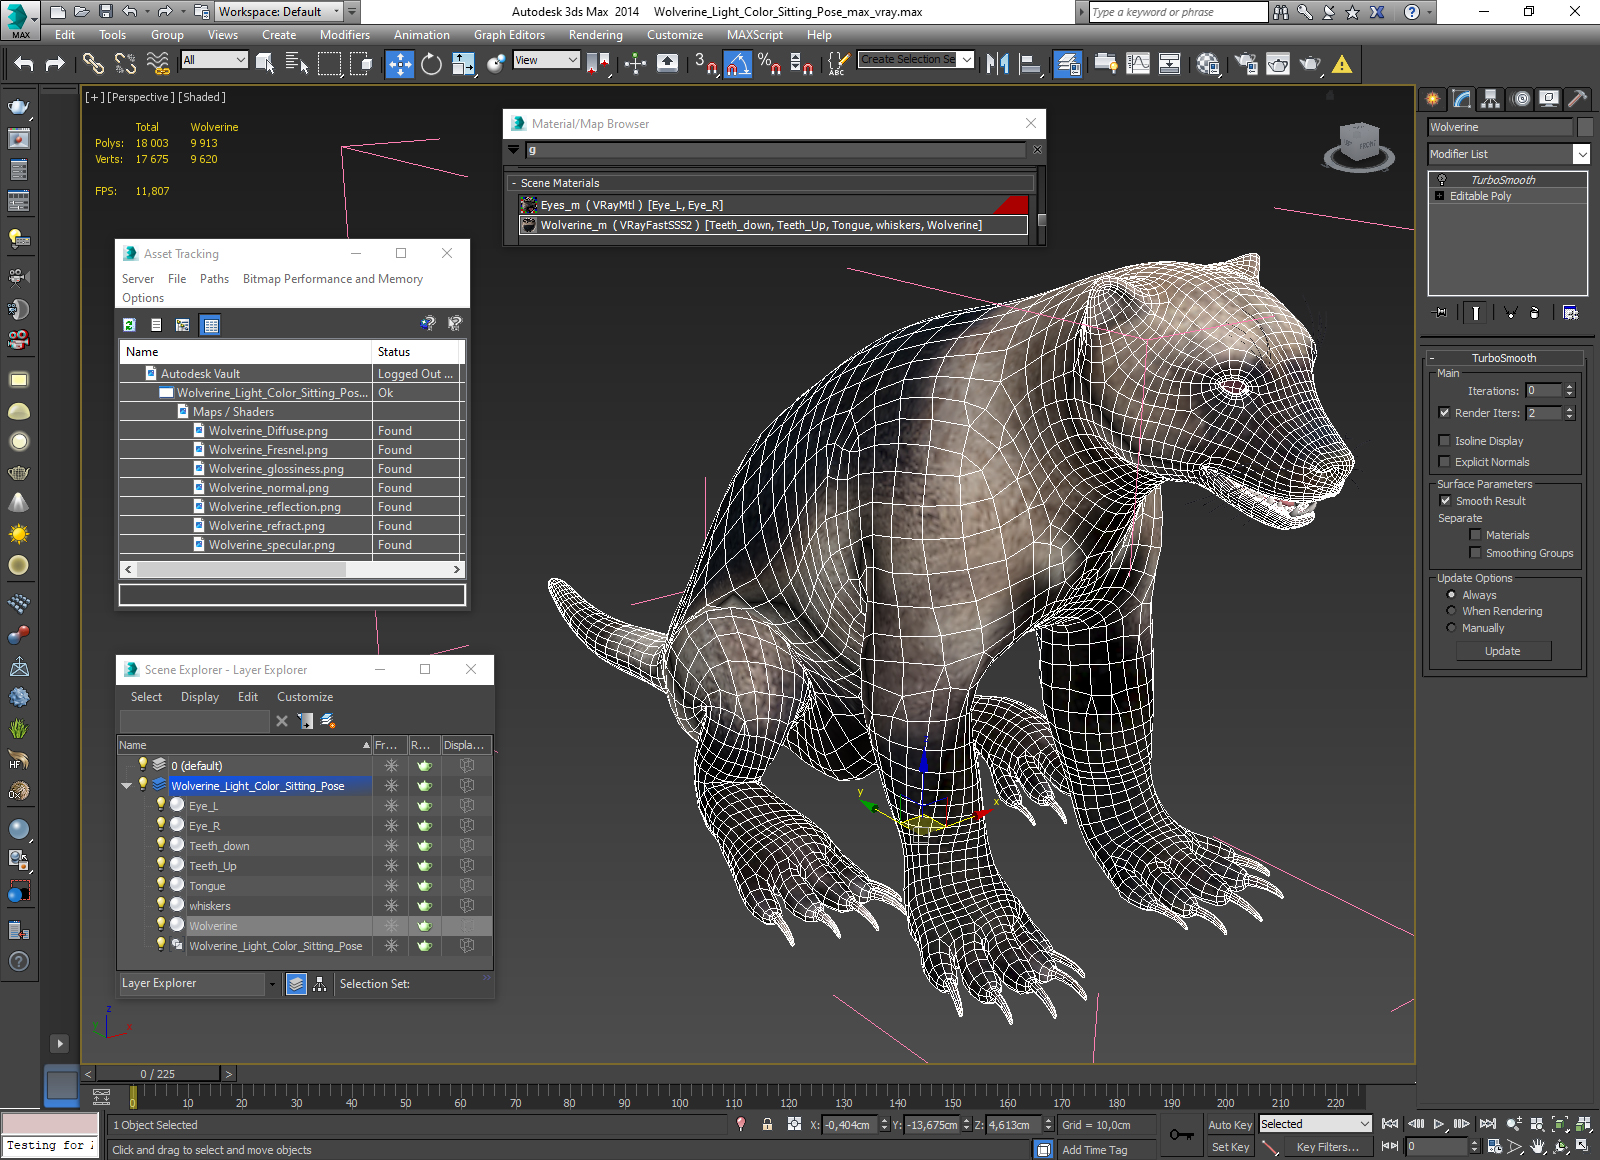This screenshot has width=1600, height=1160.
Task: Open the Material Editor icon
Action: [x=1207, y=64]
